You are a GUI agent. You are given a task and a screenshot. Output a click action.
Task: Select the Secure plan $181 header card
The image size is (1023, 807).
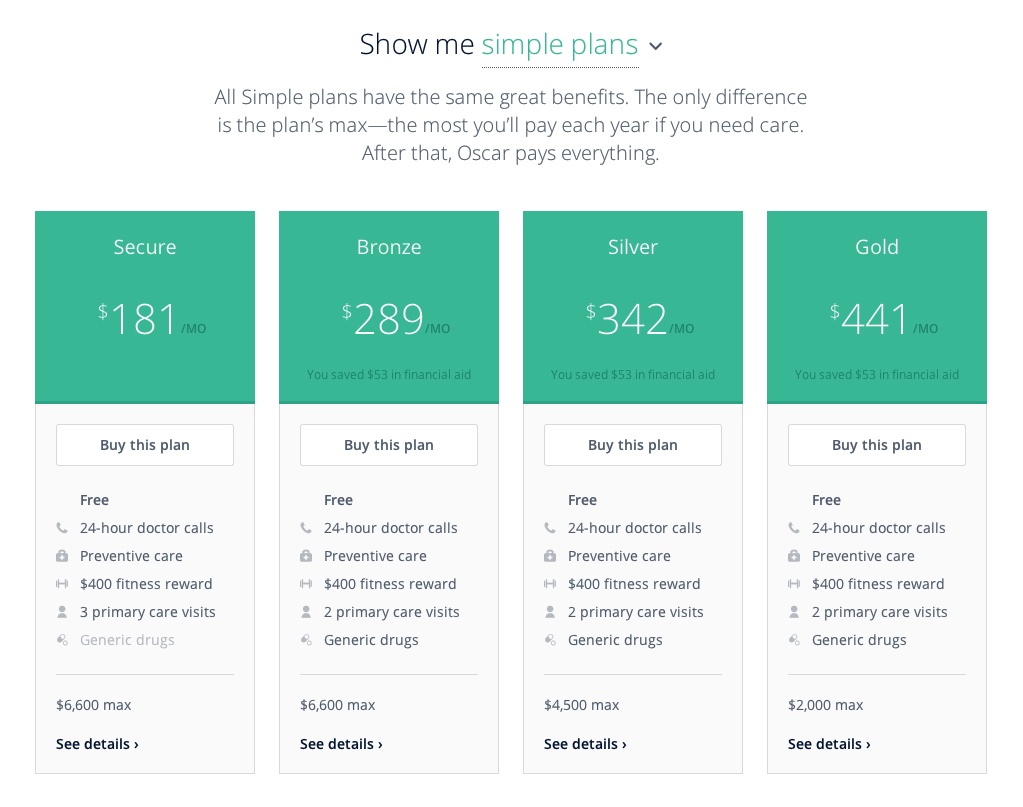coord(145,307)
